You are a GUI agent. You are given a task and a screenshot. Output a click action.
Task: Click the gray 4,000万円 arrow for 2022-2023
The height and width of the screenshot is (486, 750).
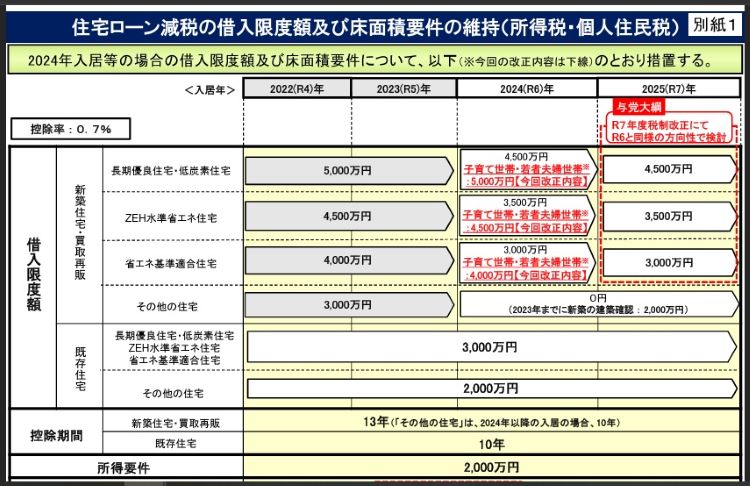pos(349,260)
